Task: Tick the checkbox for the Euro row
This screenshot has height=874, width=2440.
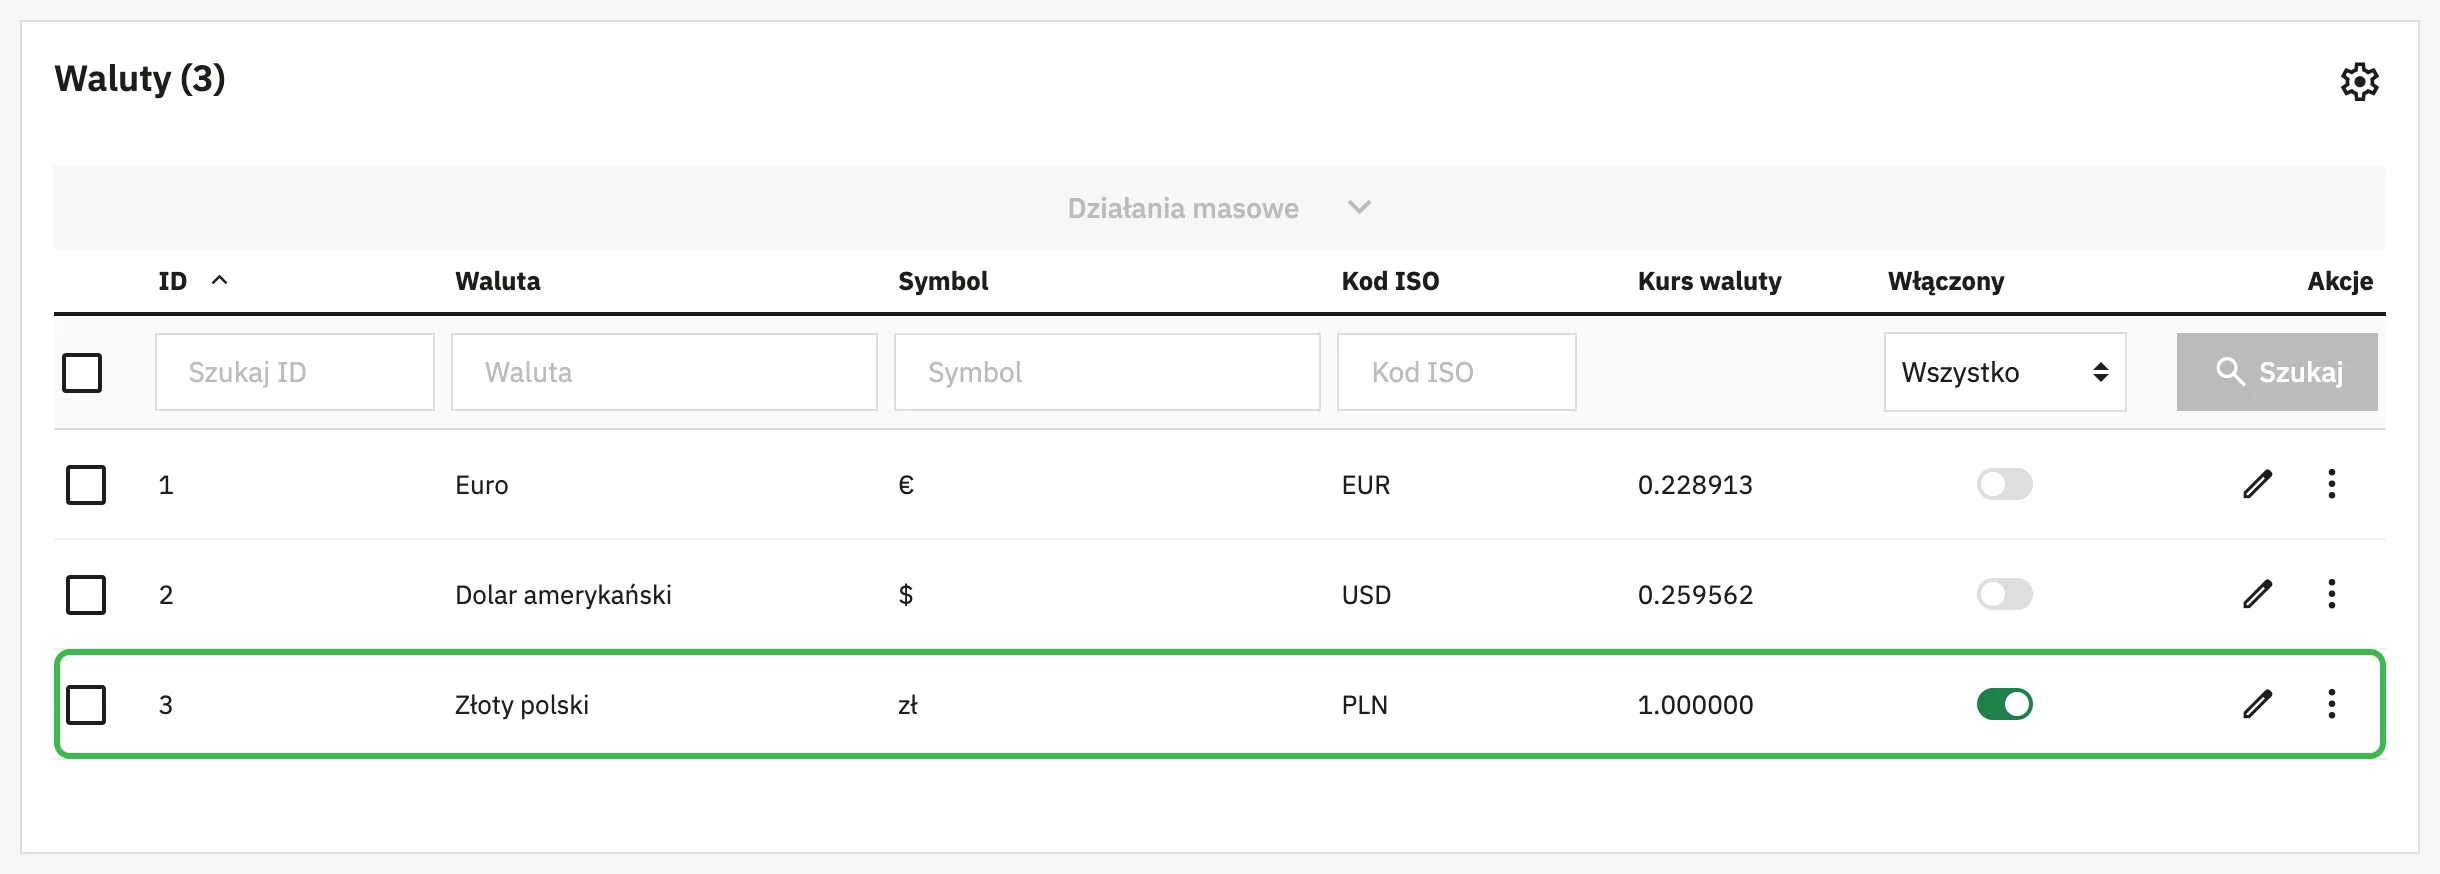Action: click(86, 484)
